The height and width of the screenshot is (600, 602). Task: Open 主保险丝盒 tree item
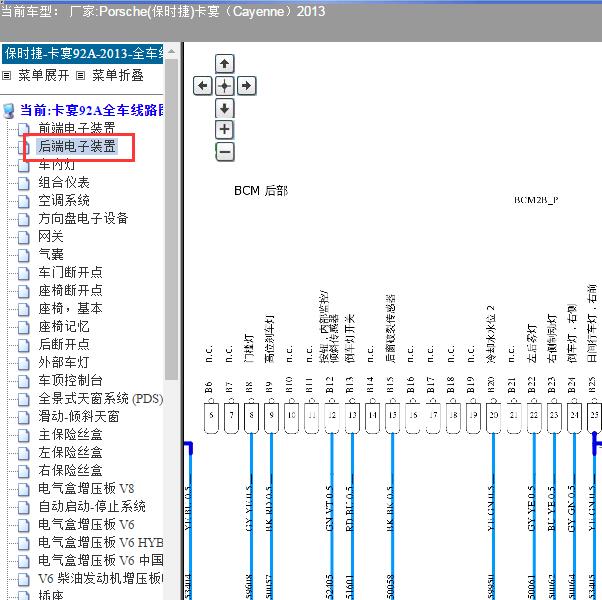point(70,435)
